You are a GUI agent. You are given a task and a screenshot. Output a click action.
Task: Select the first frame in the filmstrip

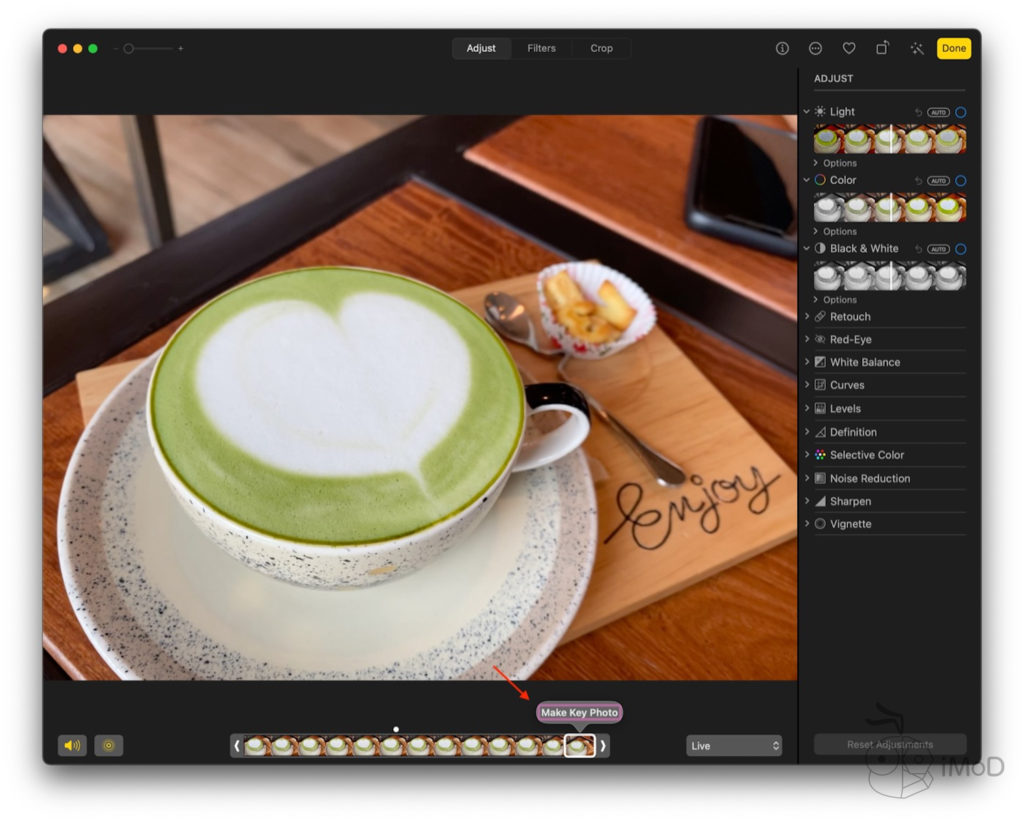pyautogui.click(x=257, y=746)
